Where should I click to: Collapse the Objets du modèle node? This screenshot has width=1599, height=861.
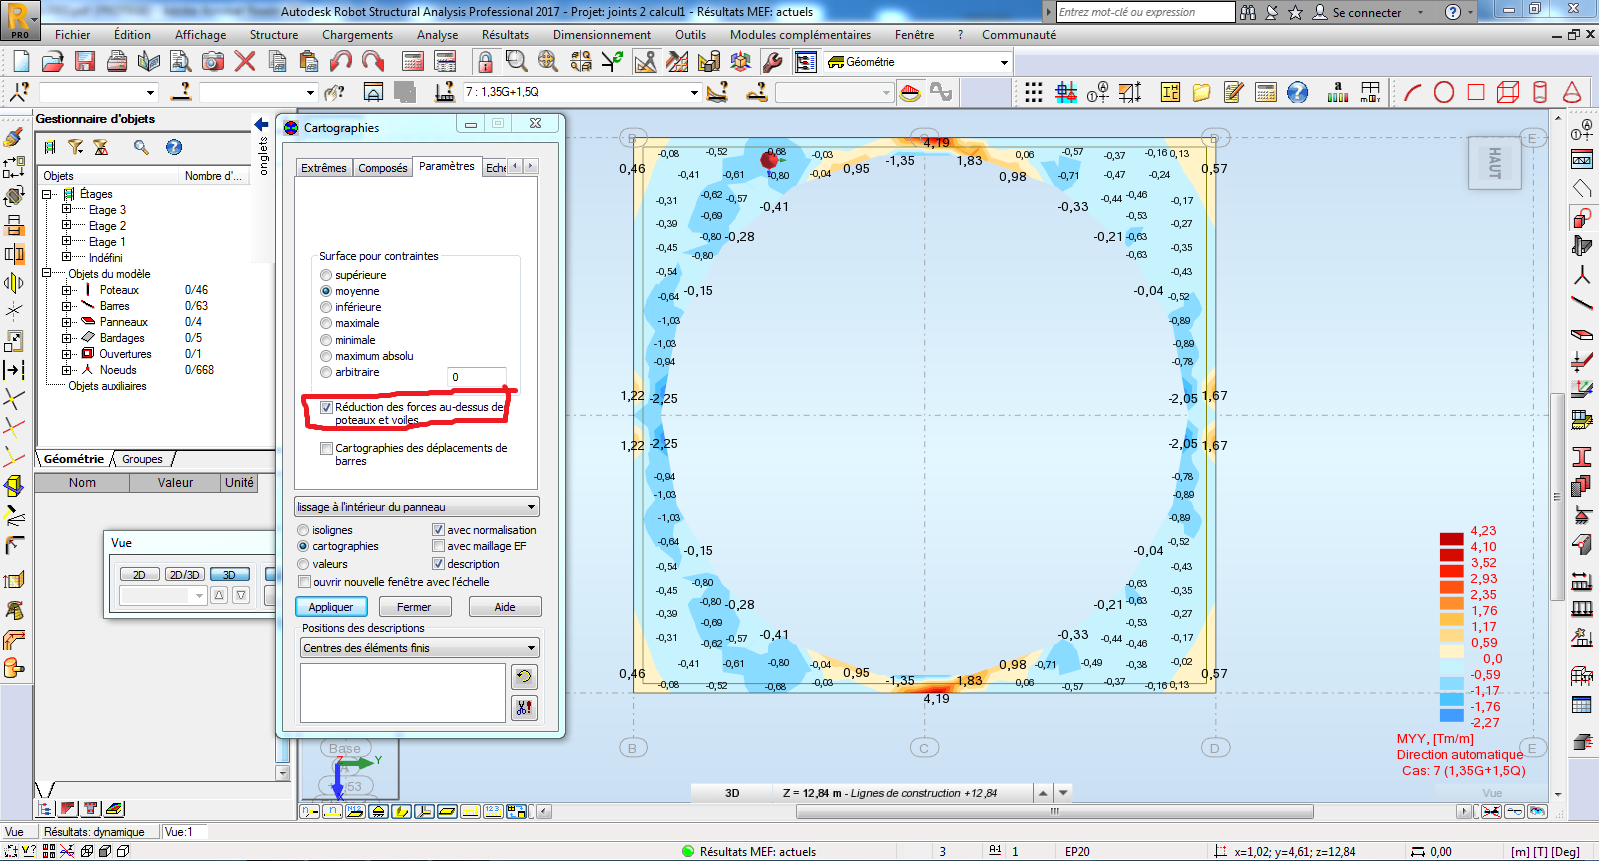46,274
